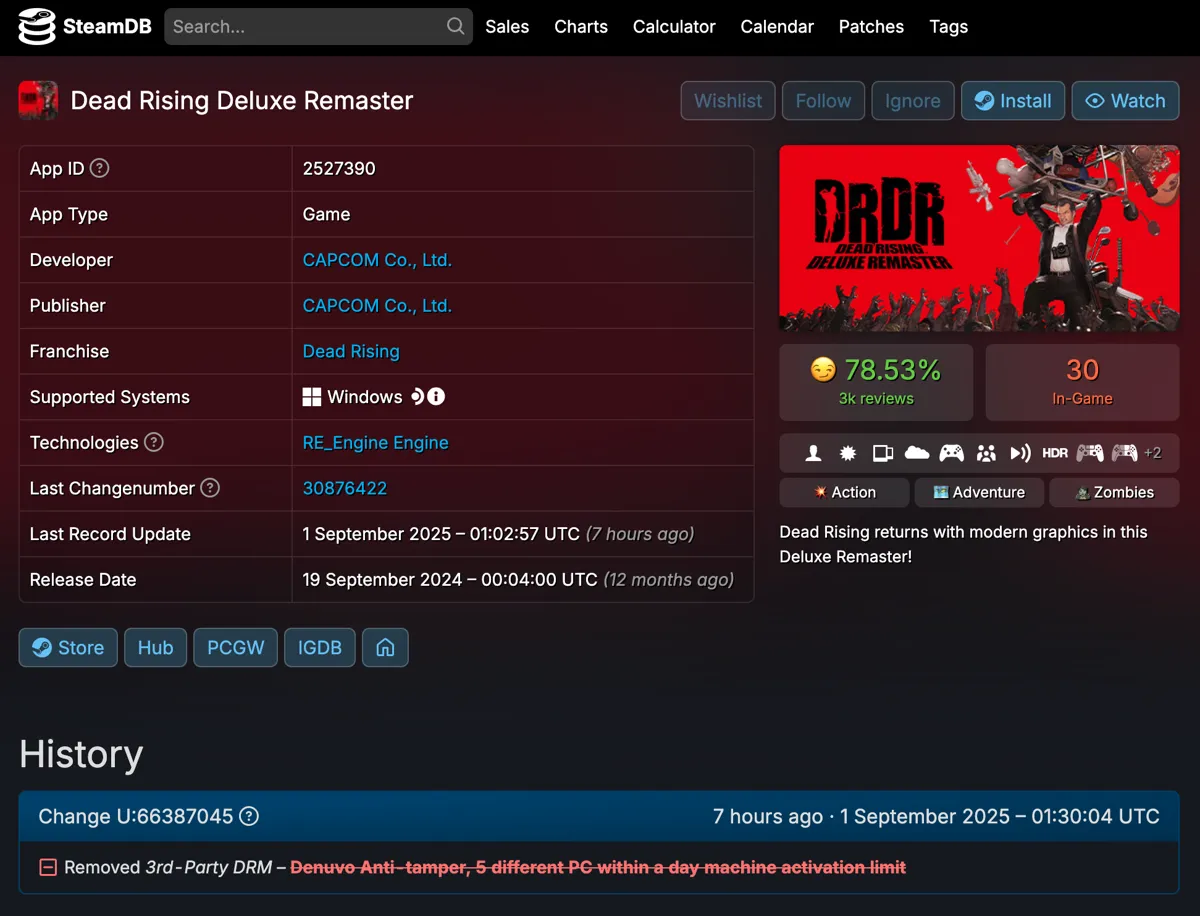Screen dimensions: 1200x916
Task: Click the Follow button for this game
Action: point(823,100)
